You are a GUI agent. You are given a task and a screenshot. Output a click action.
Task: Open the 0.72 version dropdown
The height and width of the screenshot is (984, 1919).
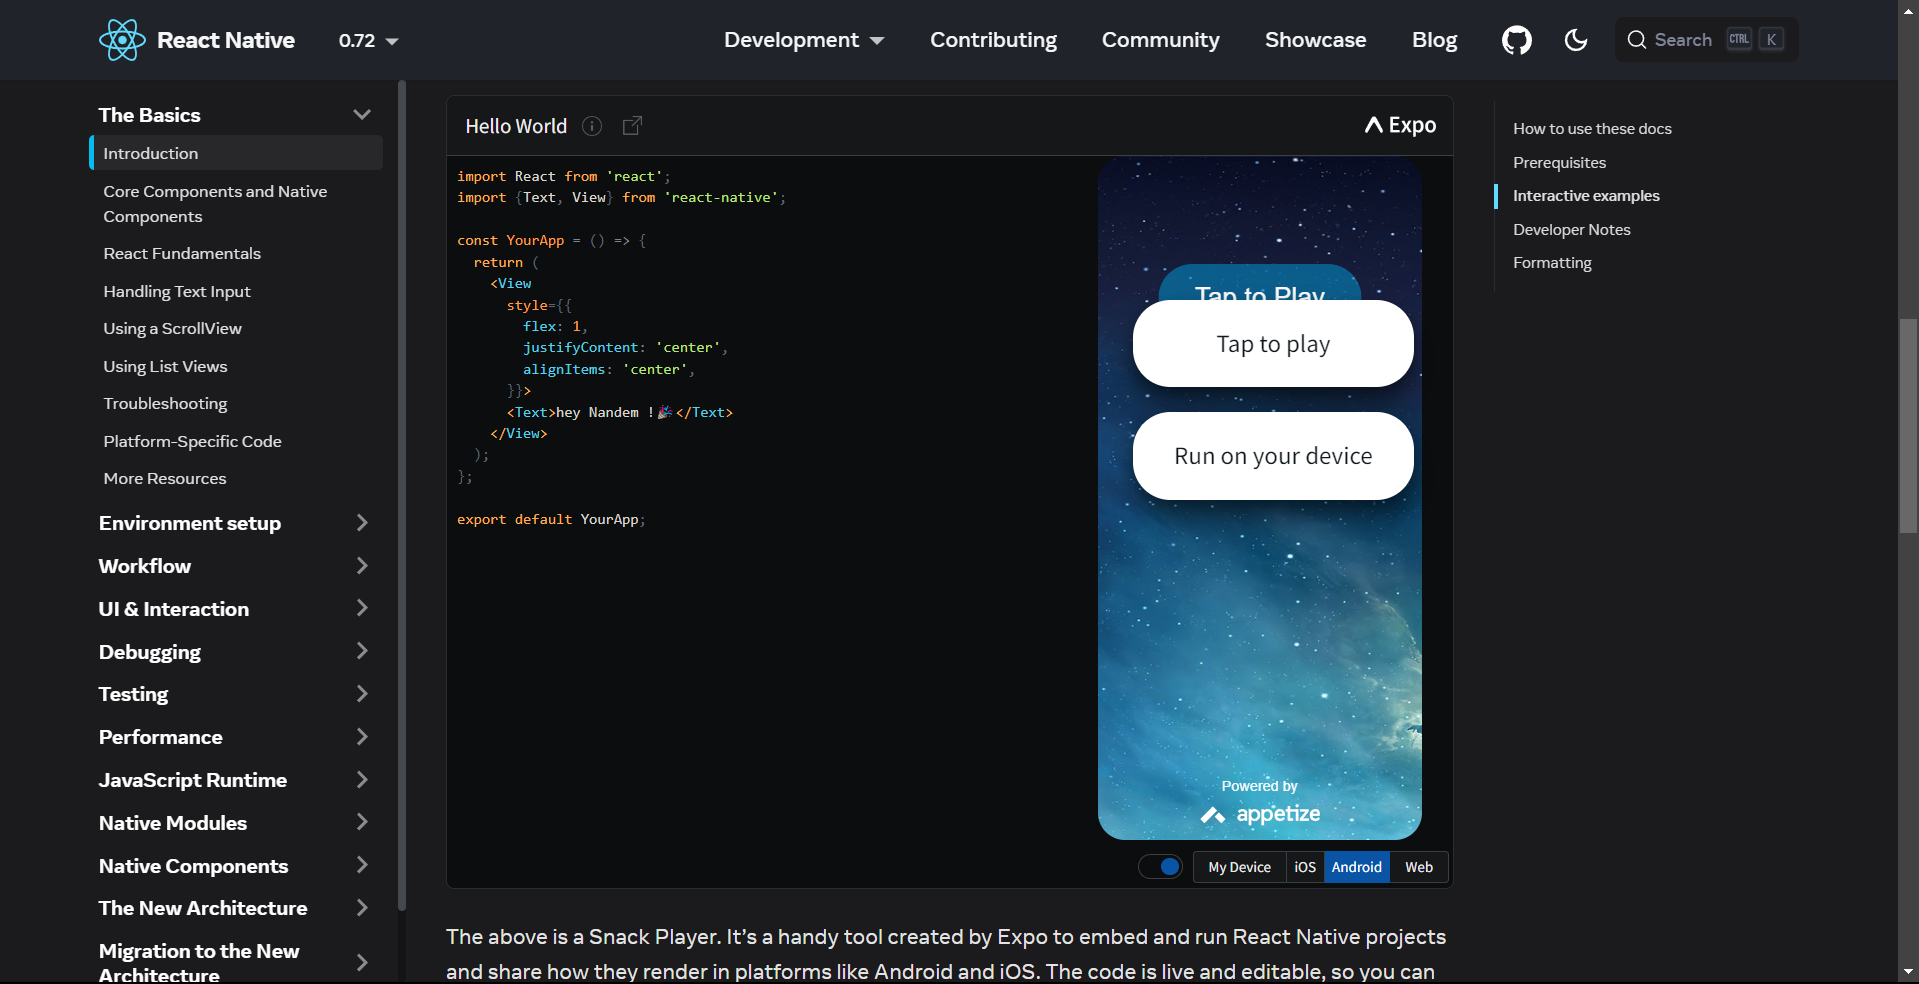(366, 41)
